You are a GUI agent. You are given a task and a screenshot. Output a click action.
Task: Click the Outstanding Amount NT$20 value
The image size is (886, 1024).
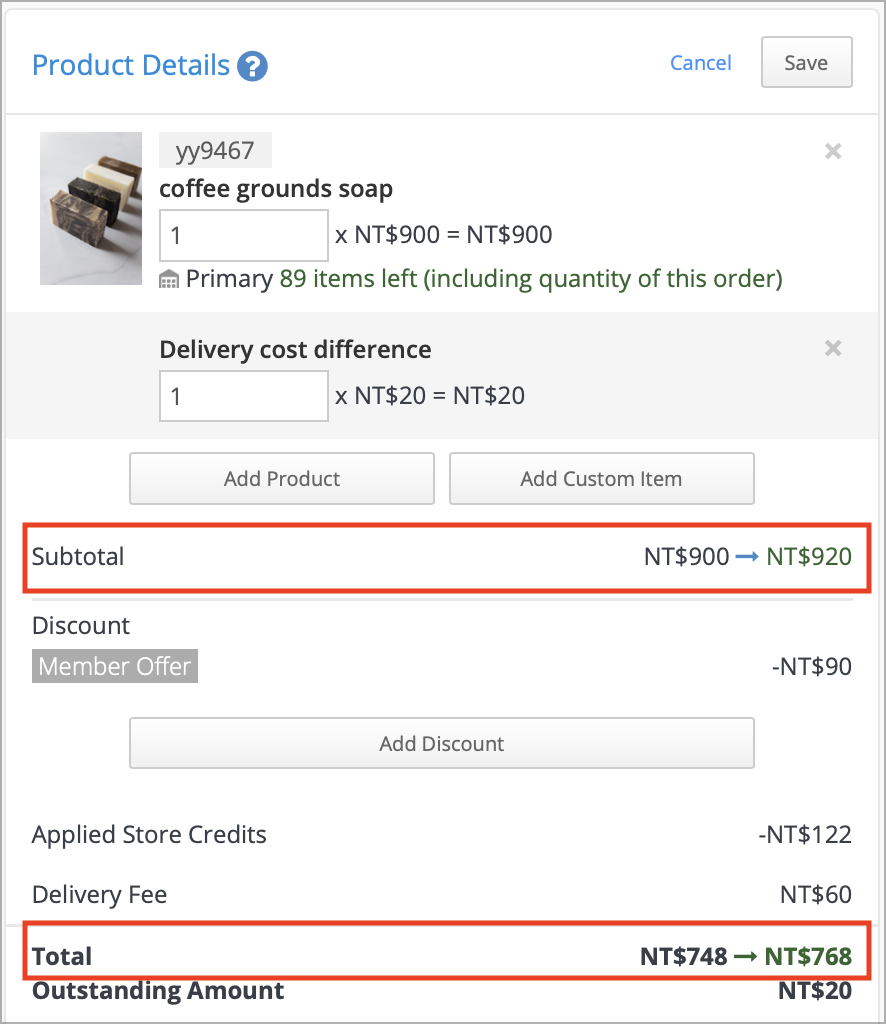coord(815,991)
